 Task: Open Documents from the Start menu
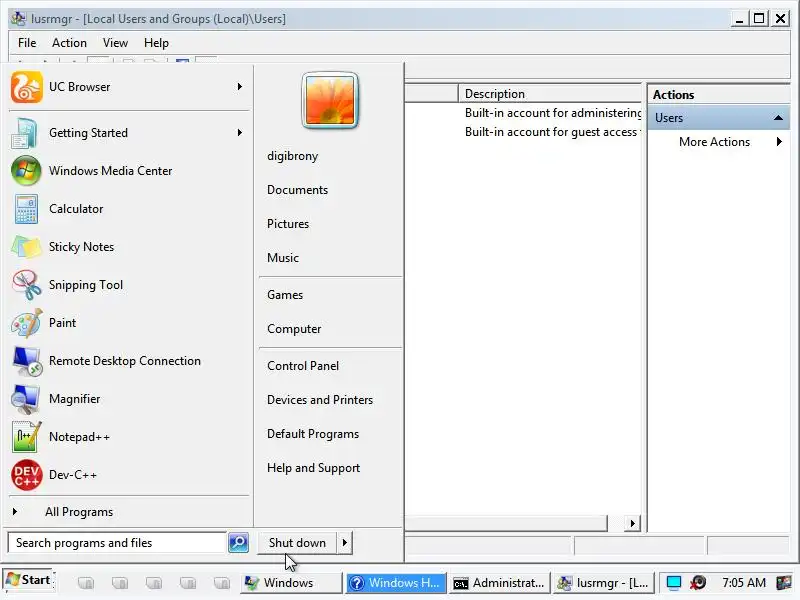click(x=297, y=190)
